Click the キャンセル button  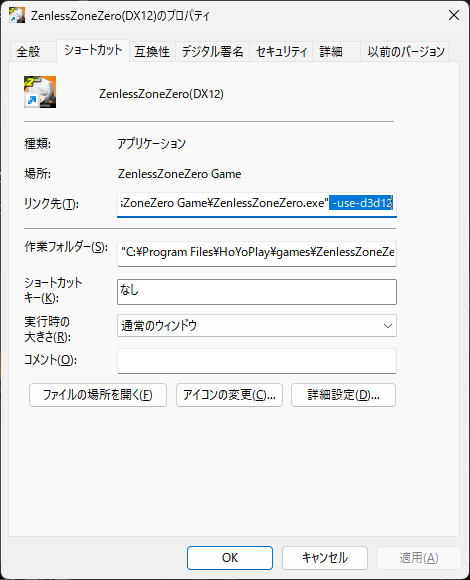point(325,558)
